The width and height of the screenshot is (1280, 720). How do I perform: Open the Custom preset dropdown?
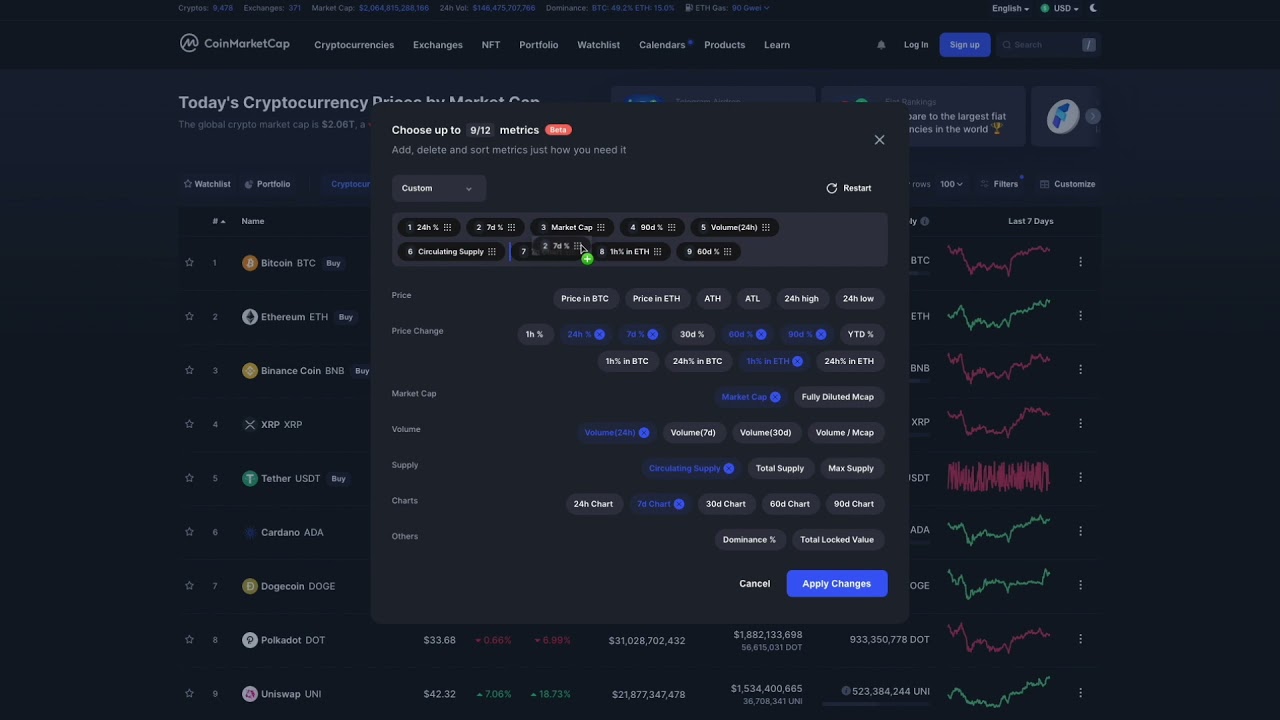438,188
